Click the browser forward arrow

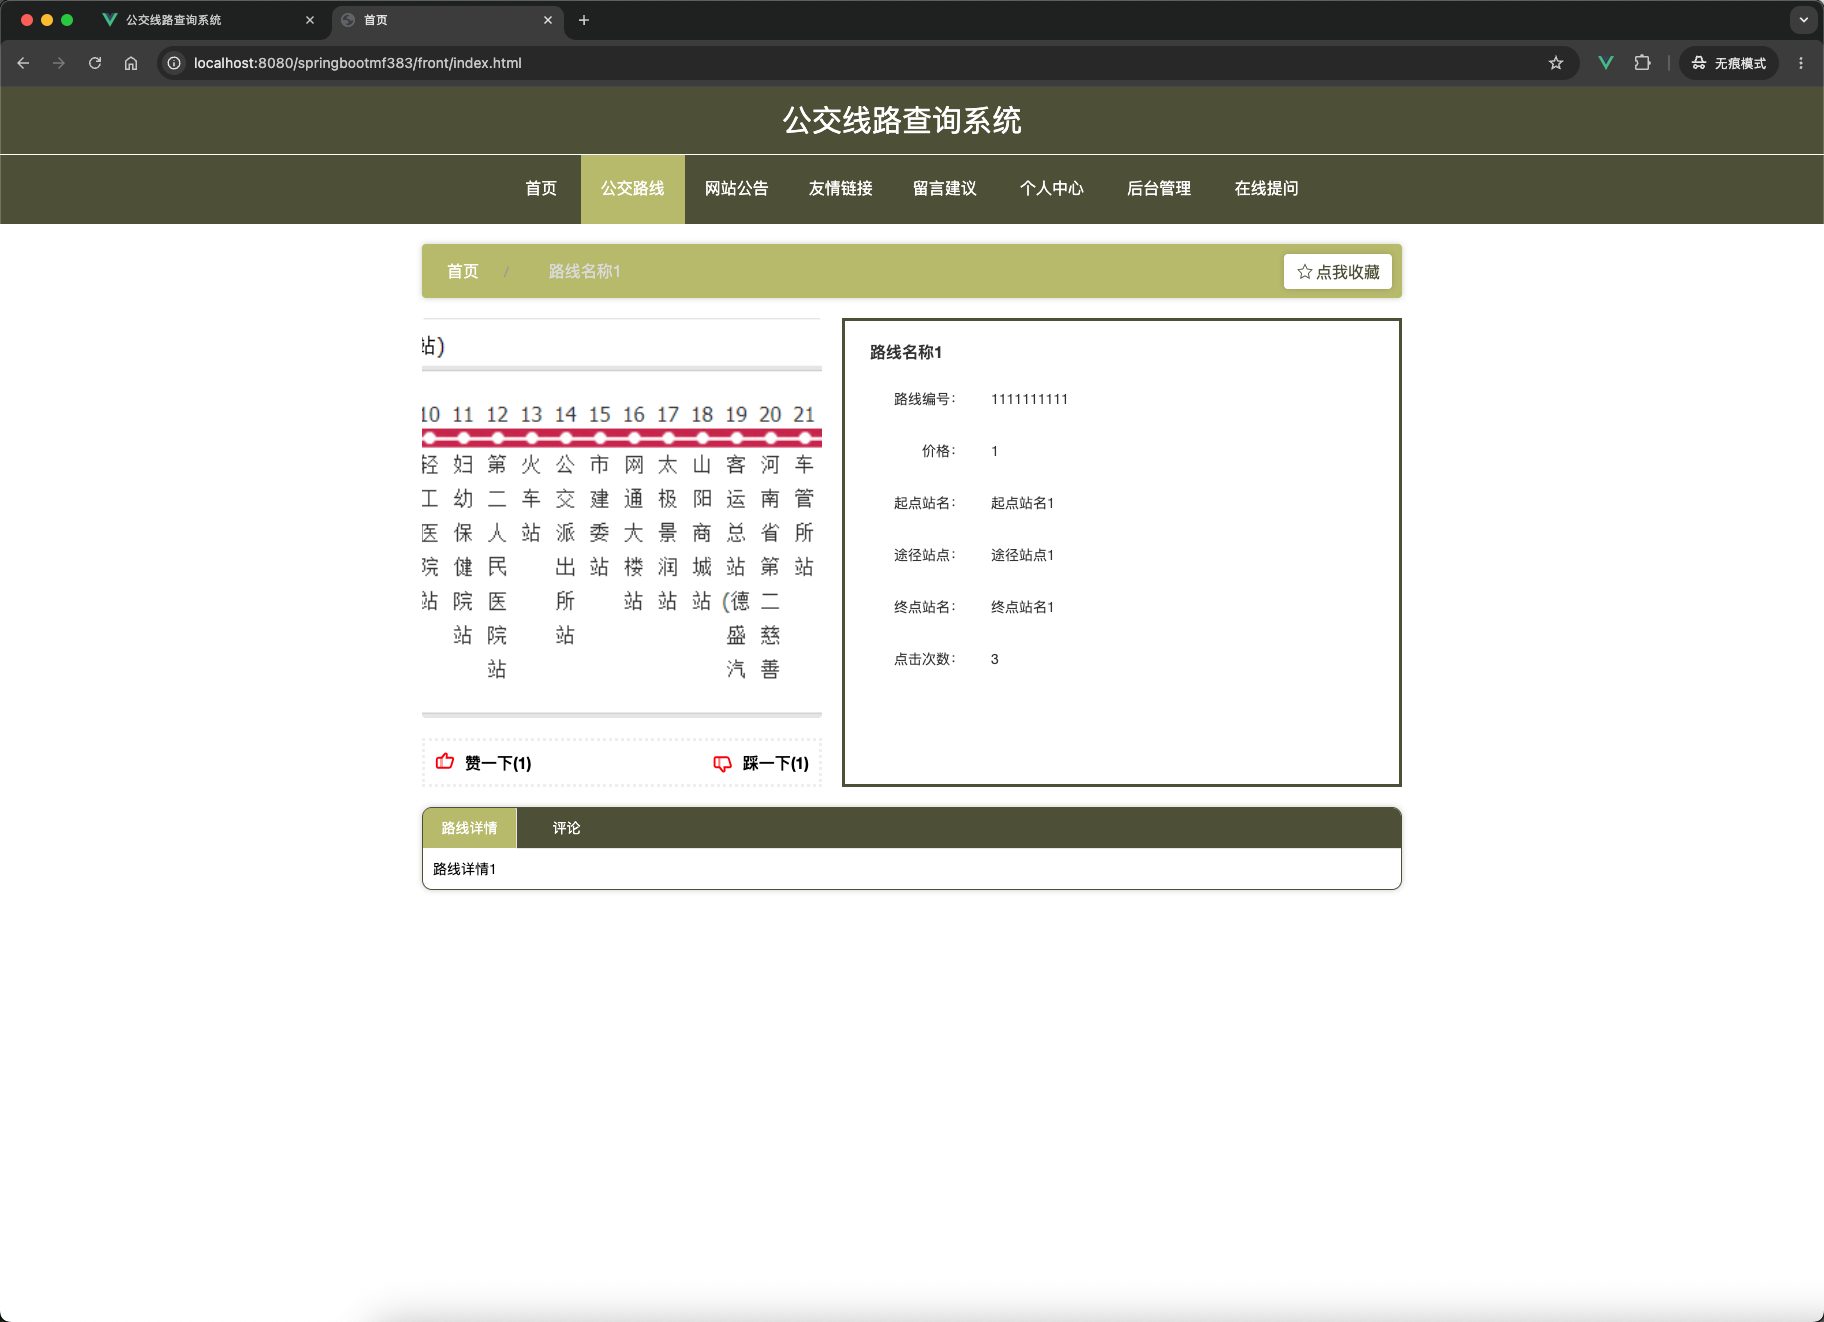[59, 63]
